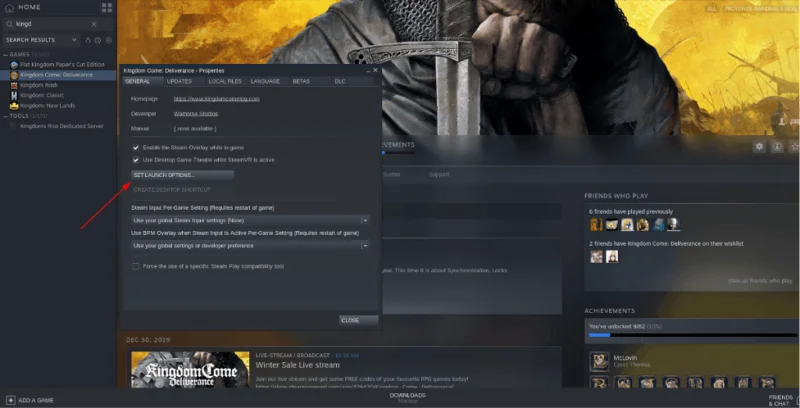Click the ALL tag on the hero banner

coord(712,9)
